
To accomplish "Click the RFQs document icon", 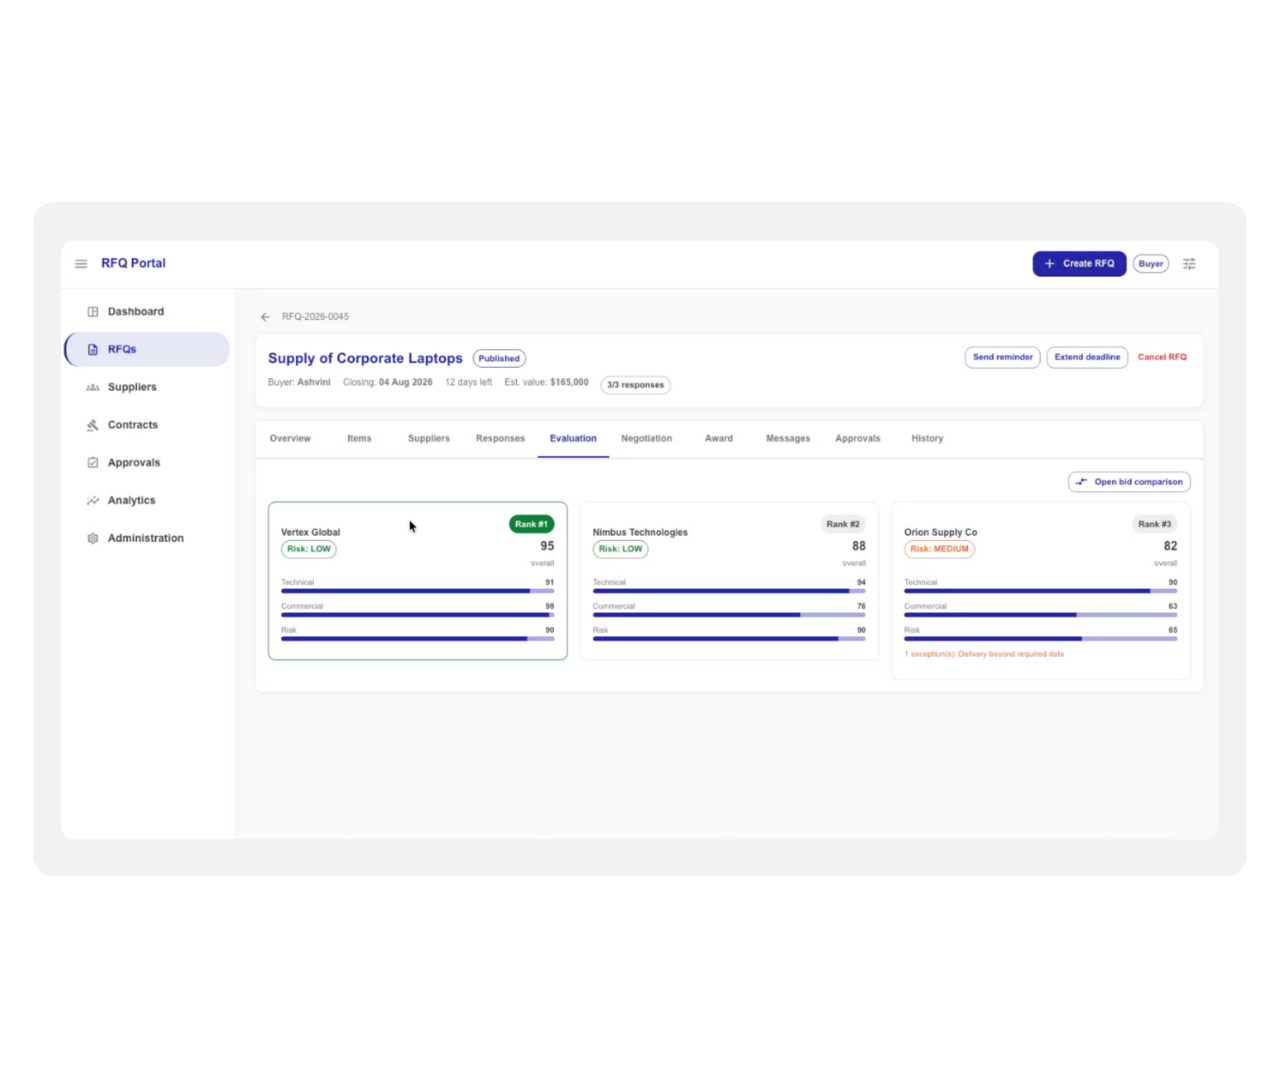I will pyautogui.click(x=93, y=350).
